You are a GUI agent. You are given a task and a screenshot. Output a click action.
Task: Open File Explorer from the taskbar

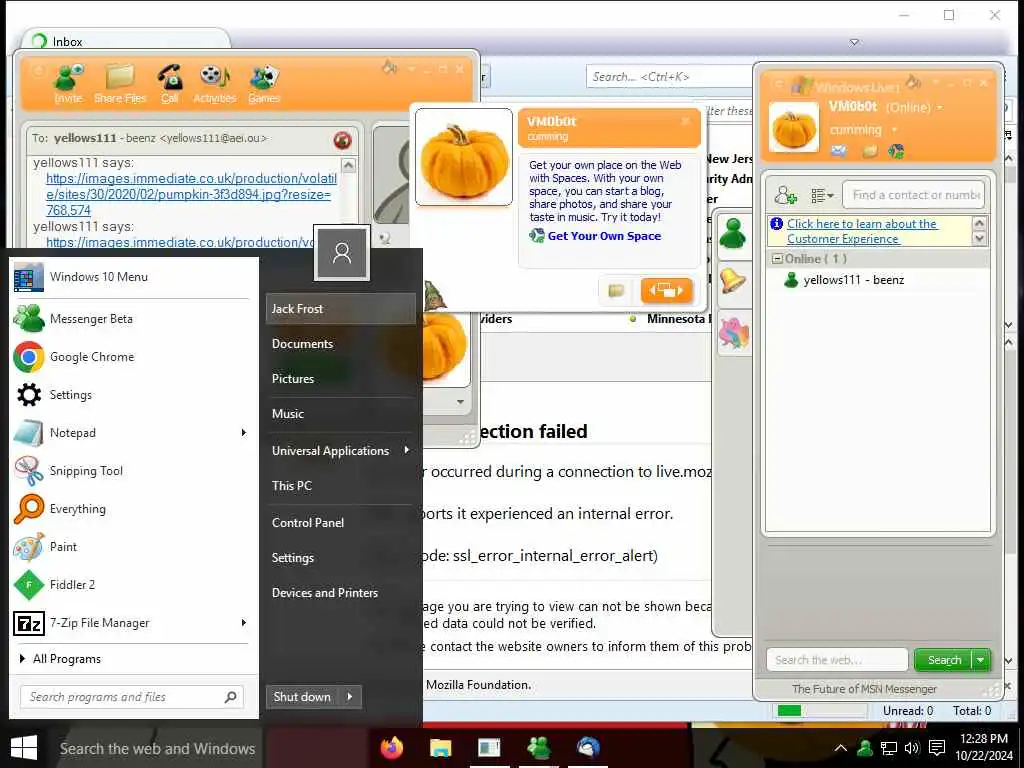tap(441, 748)
